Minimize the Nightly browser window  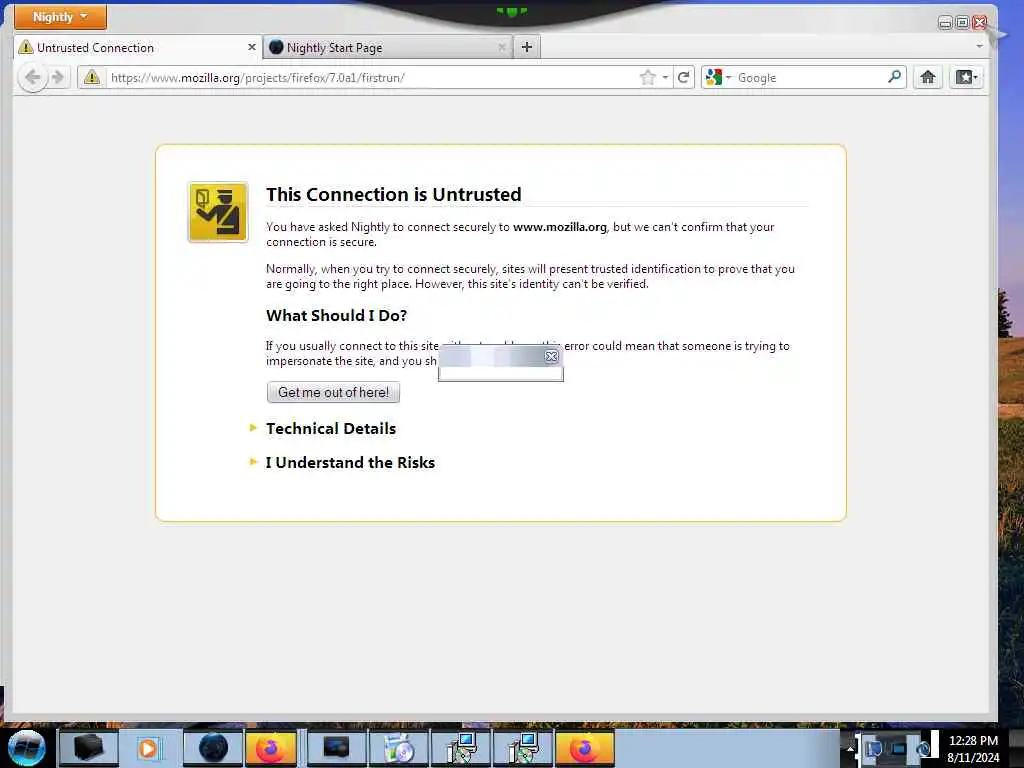[945, 23]
